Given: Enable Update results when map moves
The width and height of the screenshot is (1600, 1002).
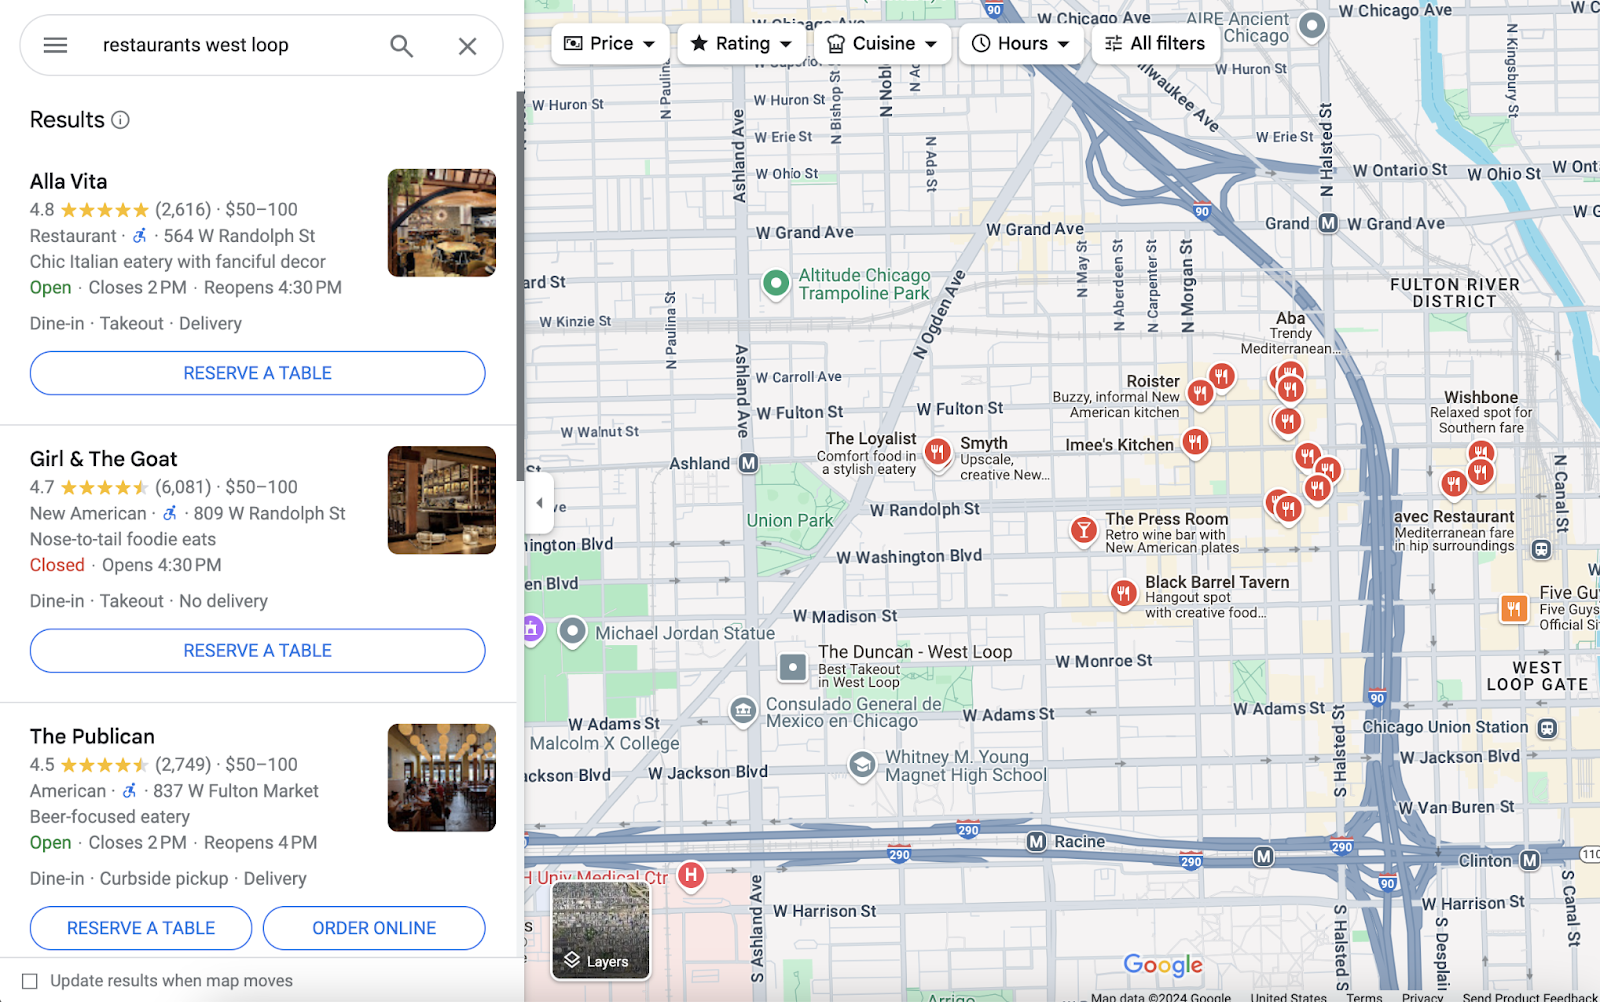Looking at the screenshot, I should 32,981.
